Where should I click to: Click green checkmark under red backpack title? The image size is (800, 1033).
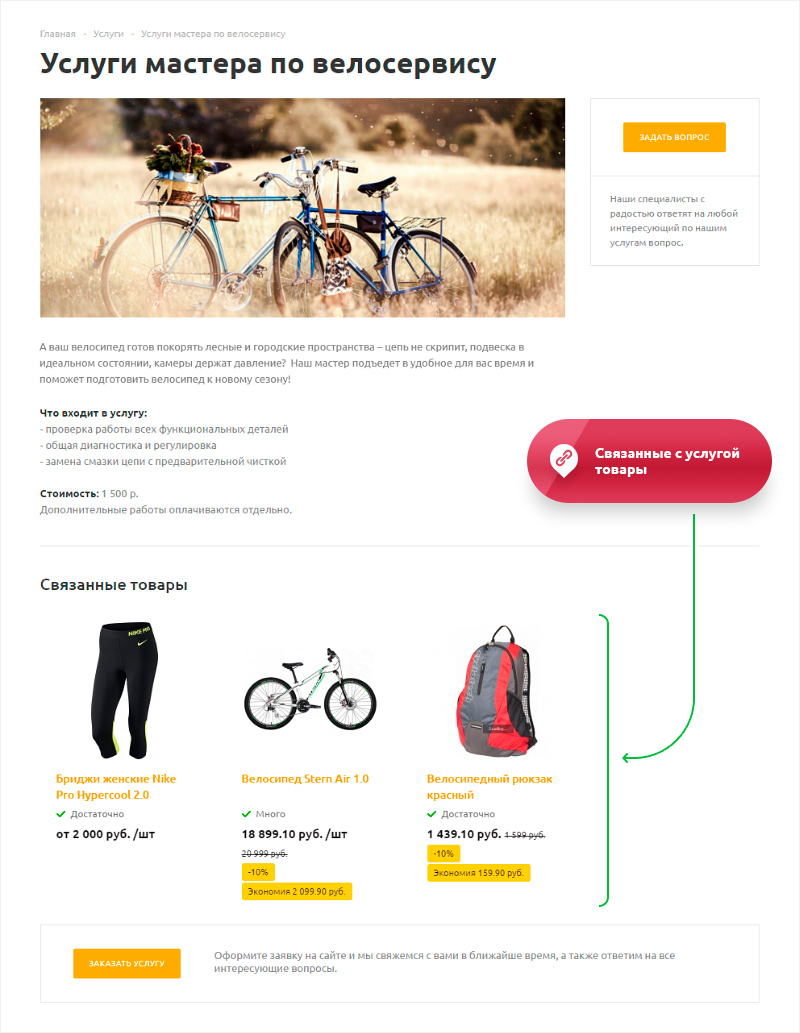pyautogui.click(x=432, y=814)
